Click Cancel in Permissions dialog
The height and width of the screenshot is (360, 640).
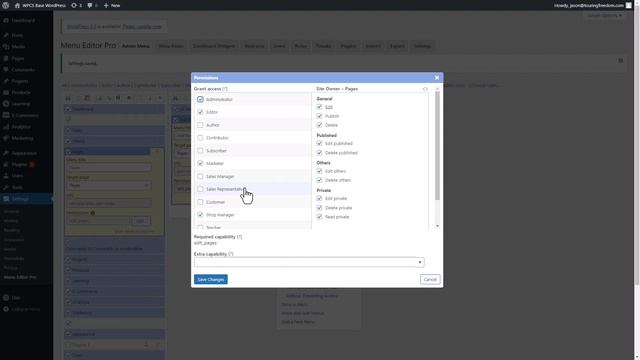click(430, 280)
